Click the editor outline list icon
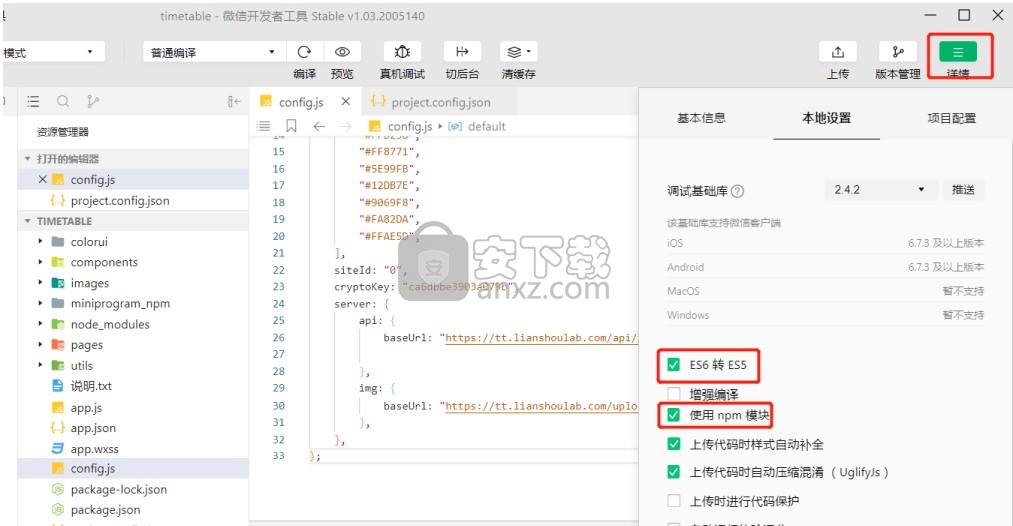Screen dimensions: 1013x526 (264, 126)
